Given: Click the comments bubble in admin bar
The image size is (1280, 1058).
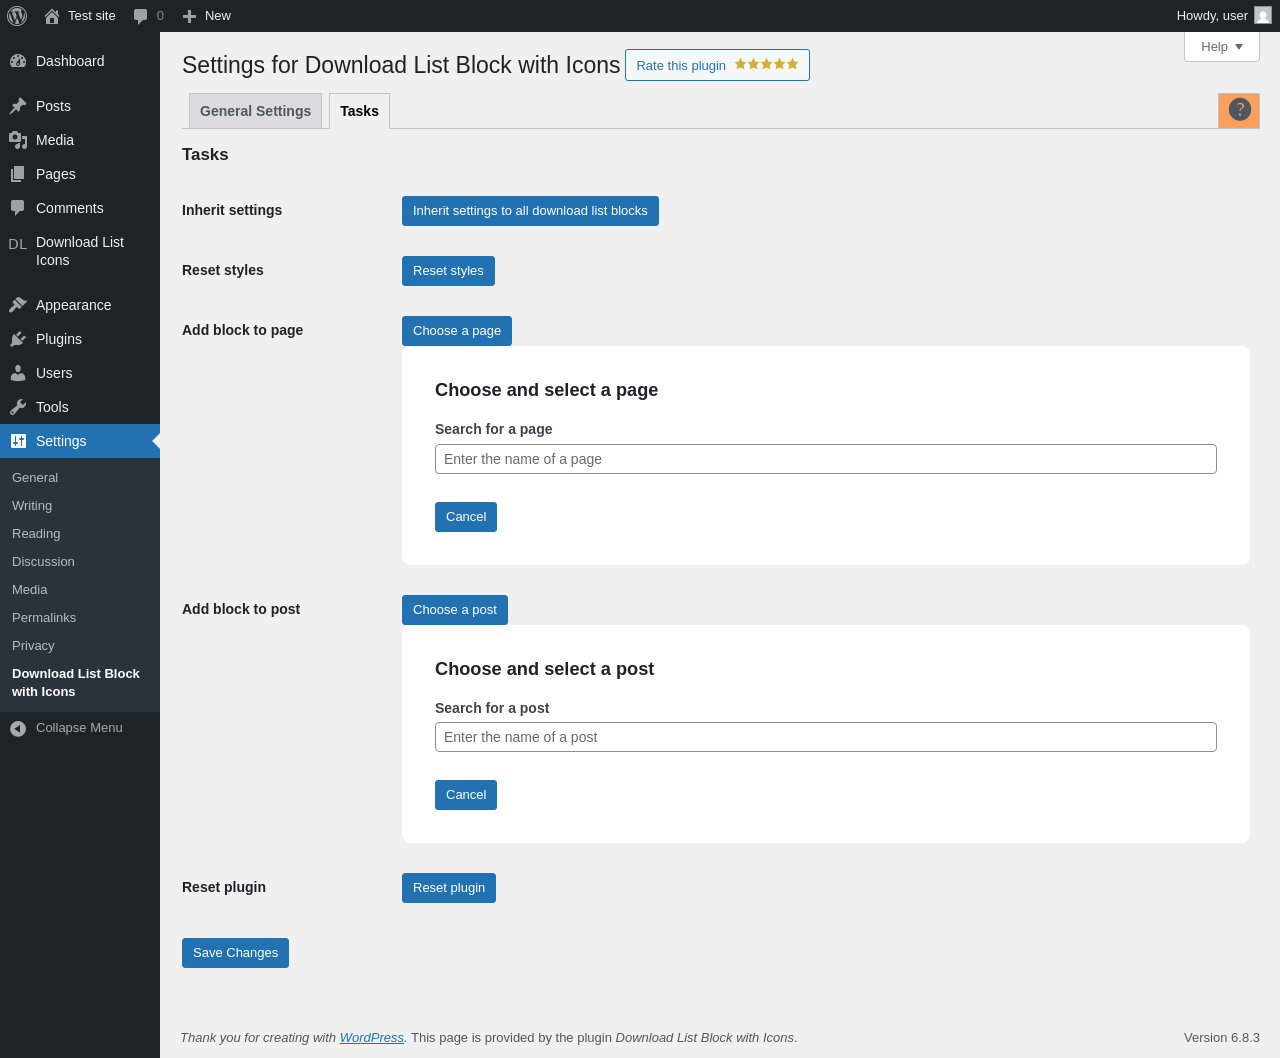Looking at the screenshot, I should tap(141, 16).
